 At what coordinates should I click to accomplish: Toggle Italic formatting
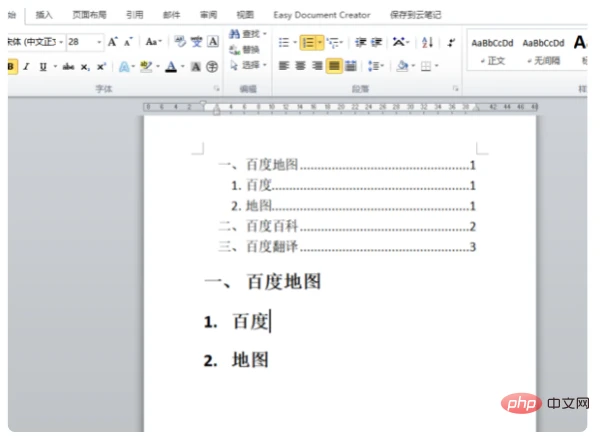[26, 67]
